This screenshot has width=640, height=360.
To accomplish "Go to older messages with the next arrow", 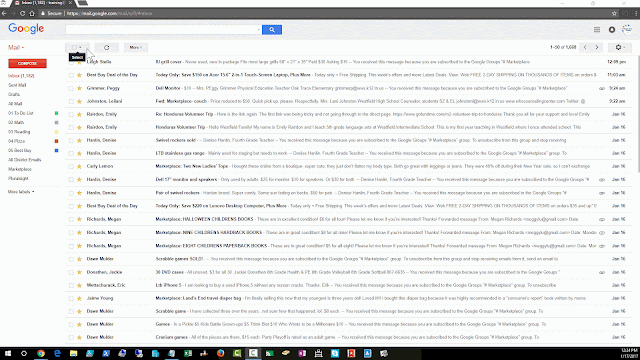I will (x=597, y=47).
